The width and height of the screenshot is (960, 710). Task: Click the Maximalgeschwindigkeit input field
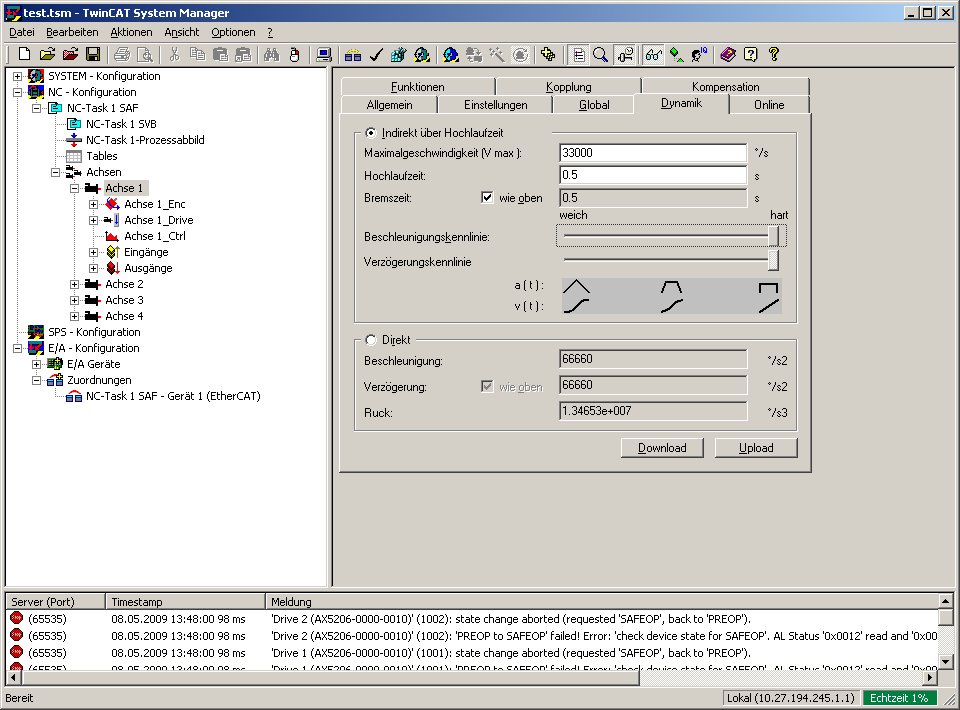click(653, 153)
